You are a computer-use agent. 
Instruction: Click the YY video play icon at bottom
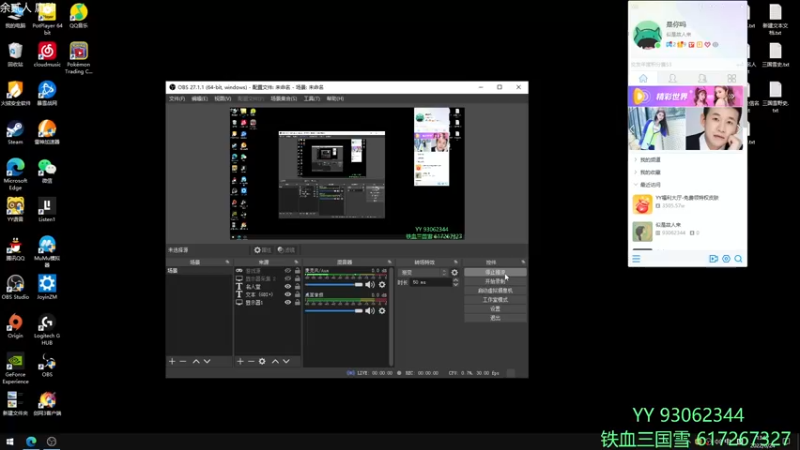point(713,259)
